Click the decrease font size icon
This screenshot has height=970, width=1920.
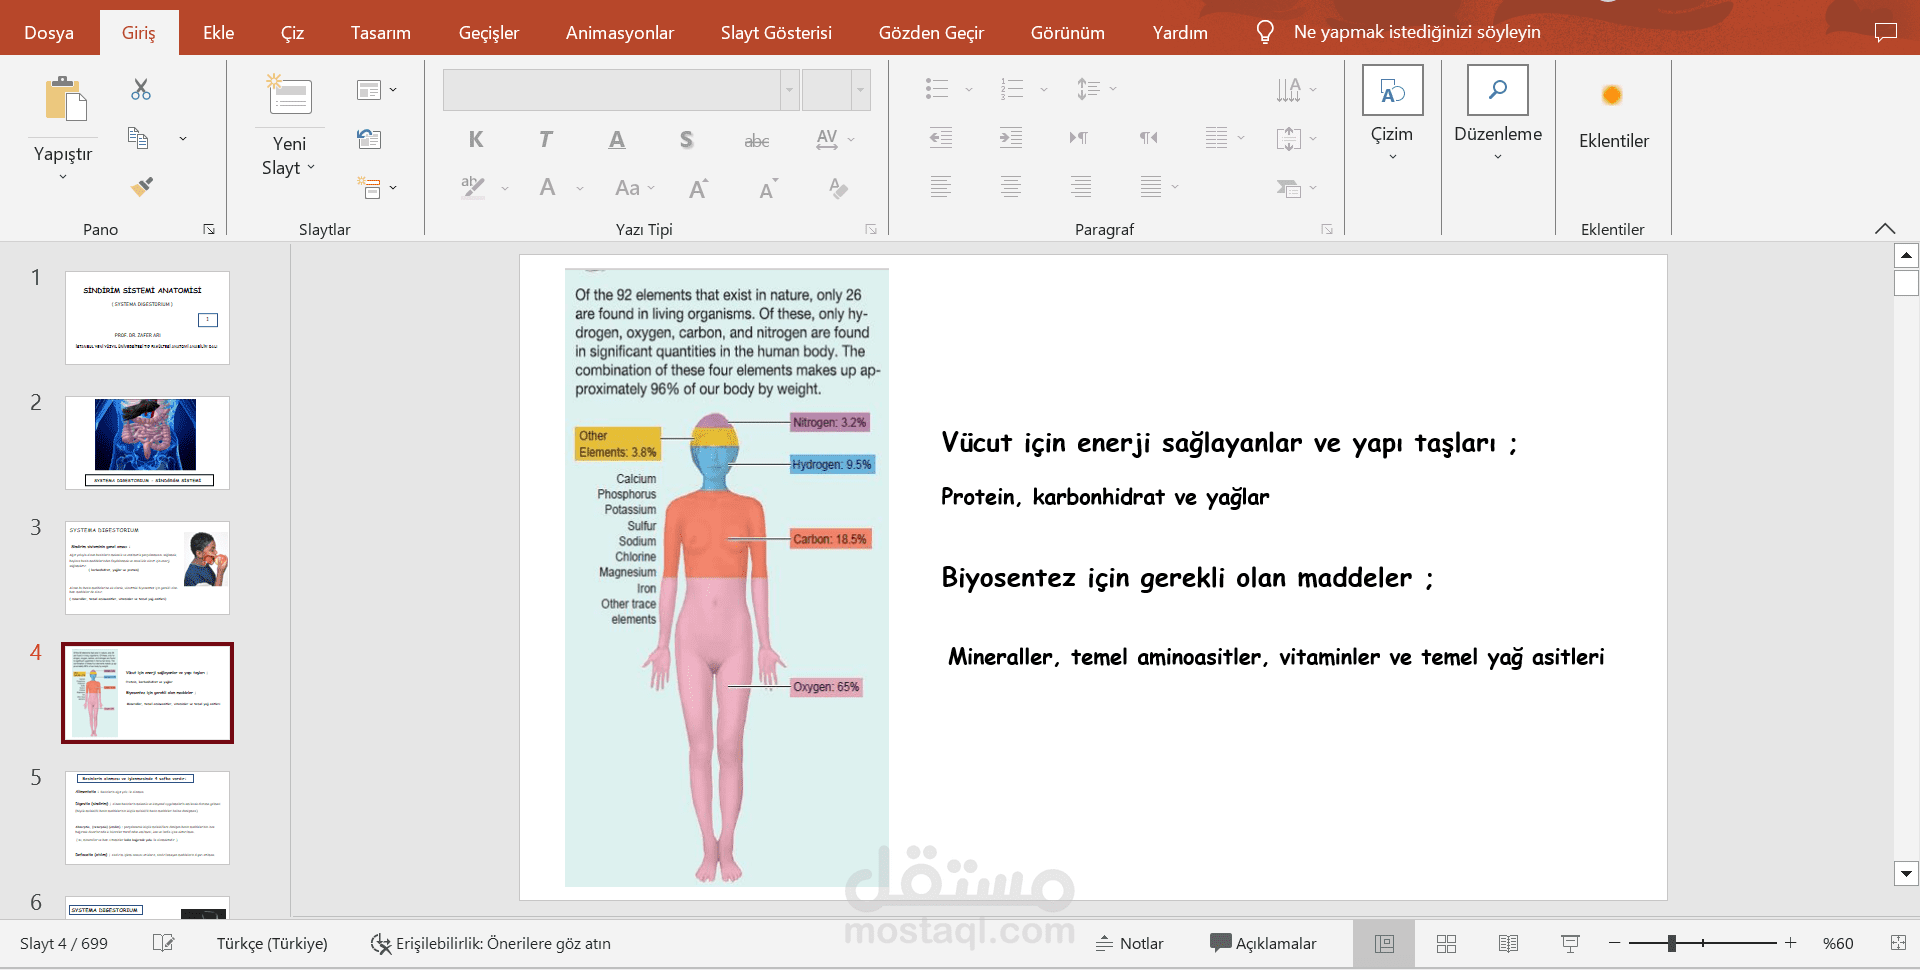coord(768,188)
